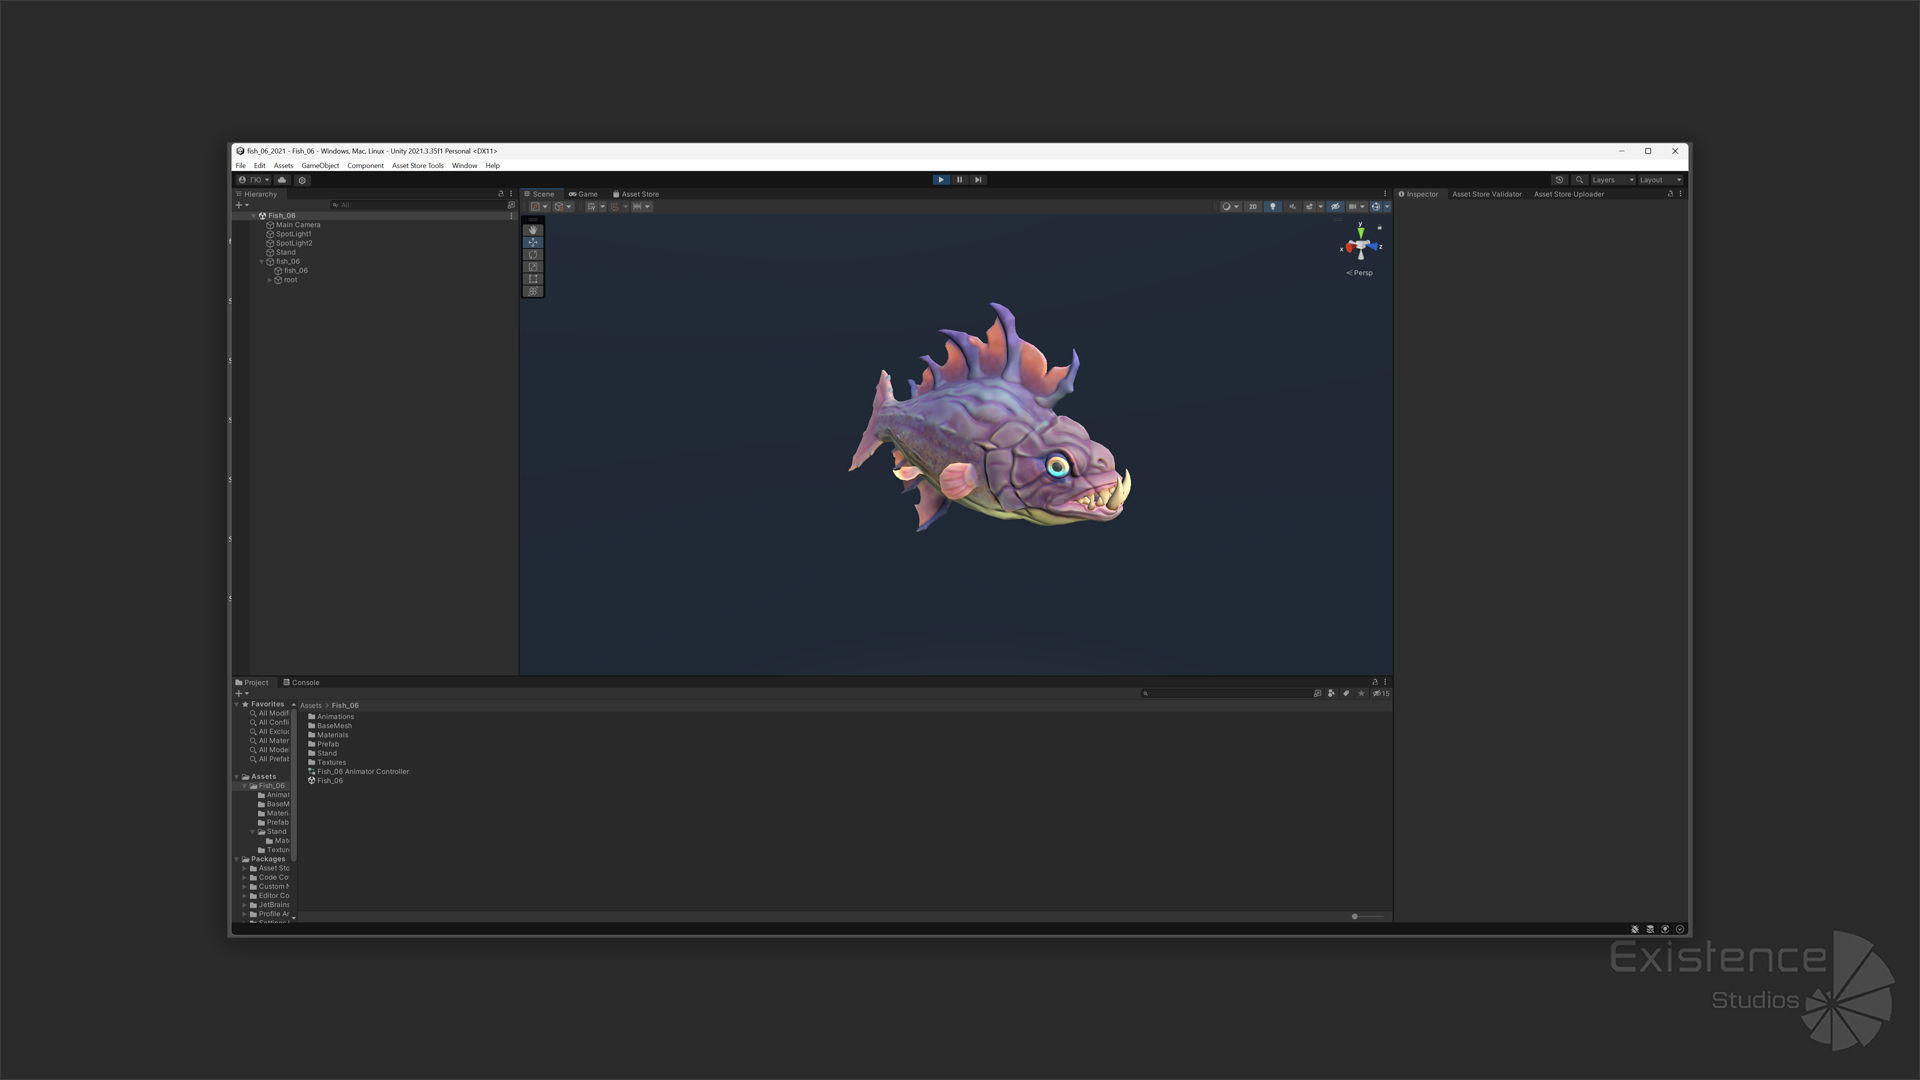
Task: Toggle Hierarchy panel lock icon
Action: (x=501, y=194)
